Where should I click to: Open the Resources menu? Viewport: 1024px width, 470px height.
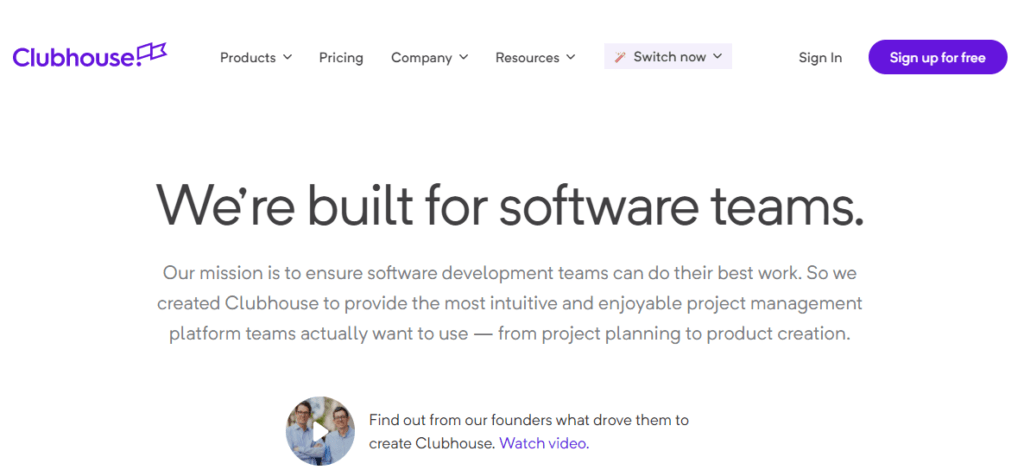pyautogui.click(x=536, y=57)
